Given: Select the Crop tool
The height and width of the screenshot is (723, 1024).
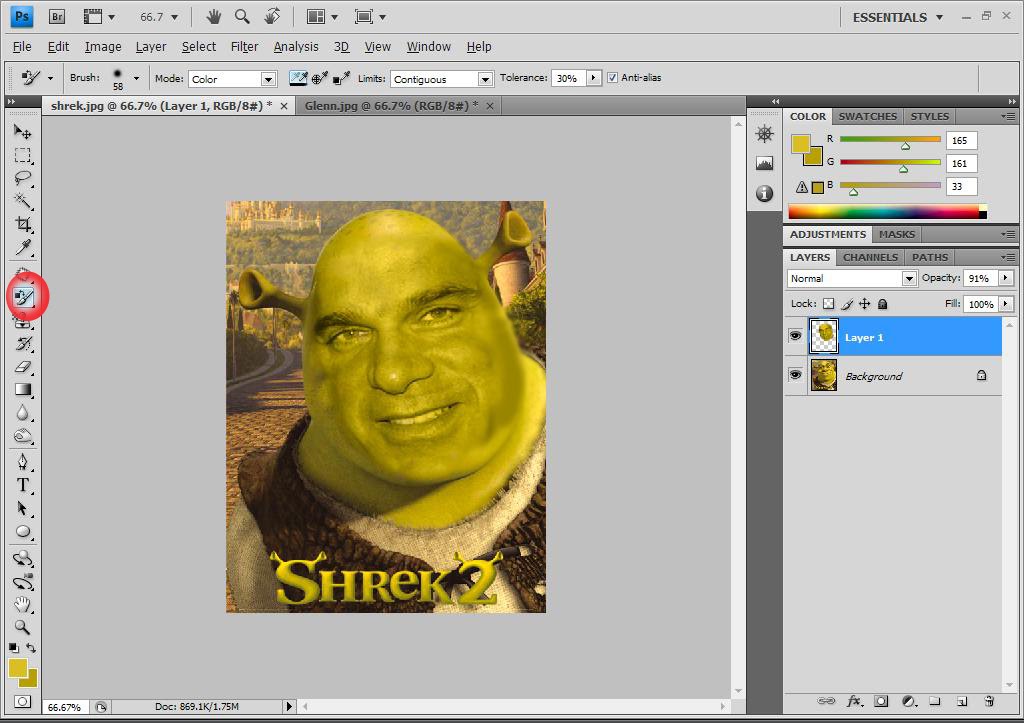Looking at the screenshot, I should click(23, 224).
